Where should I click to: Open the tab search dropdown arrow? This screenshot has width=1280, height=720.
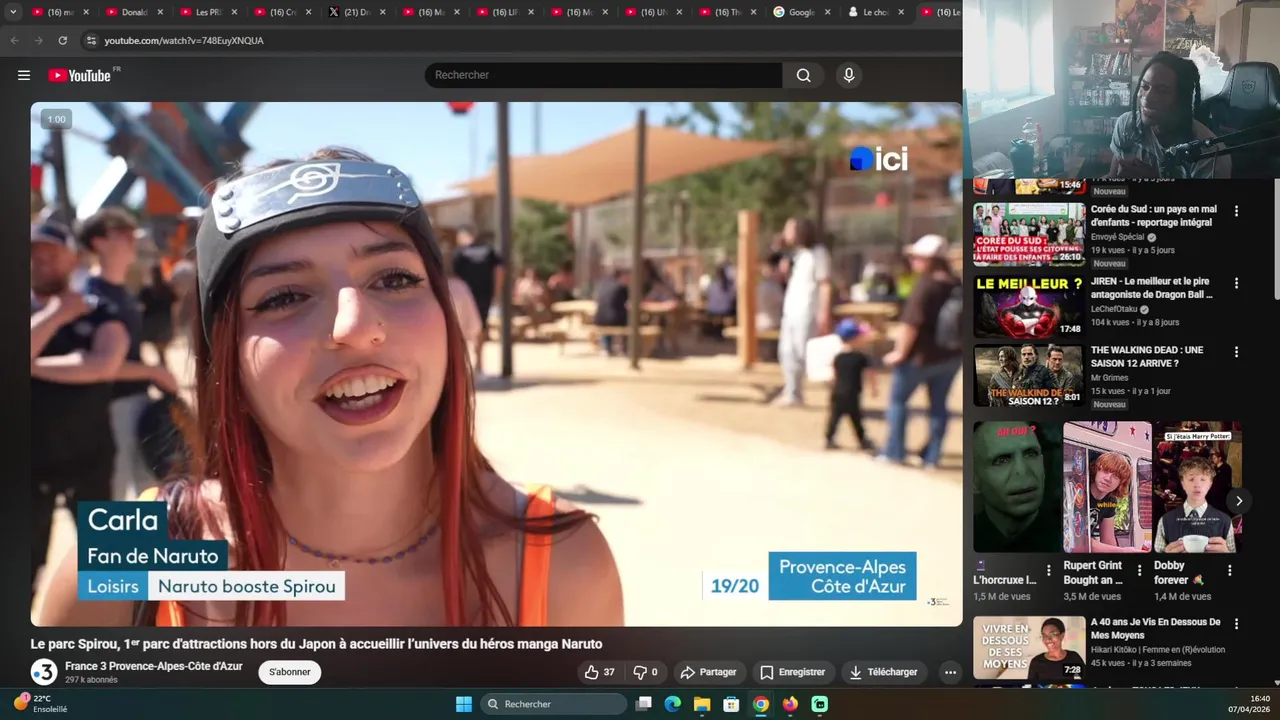pyautogui.click(x=13, y=12)
